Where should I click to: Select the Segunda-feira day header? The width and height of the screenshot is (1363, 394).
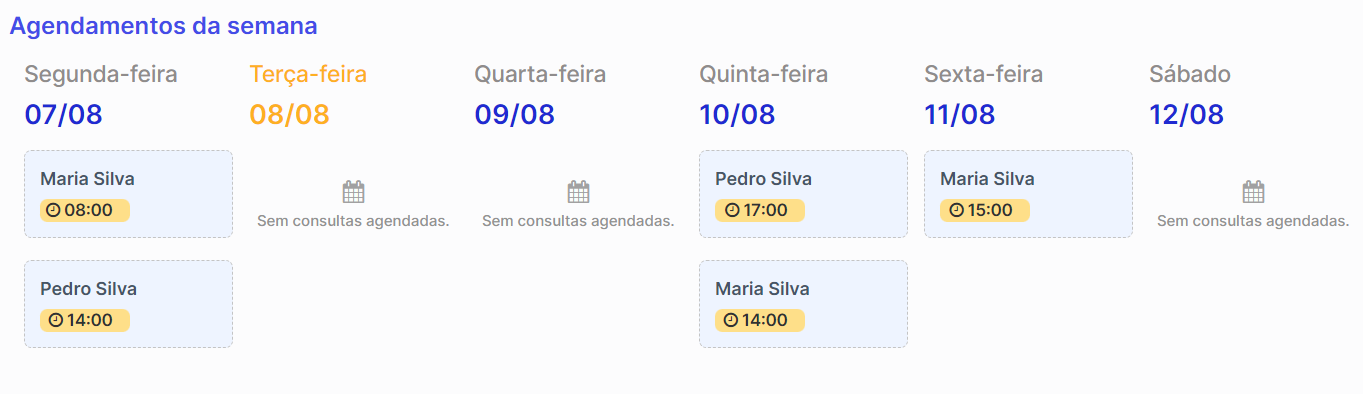point(101,74)
